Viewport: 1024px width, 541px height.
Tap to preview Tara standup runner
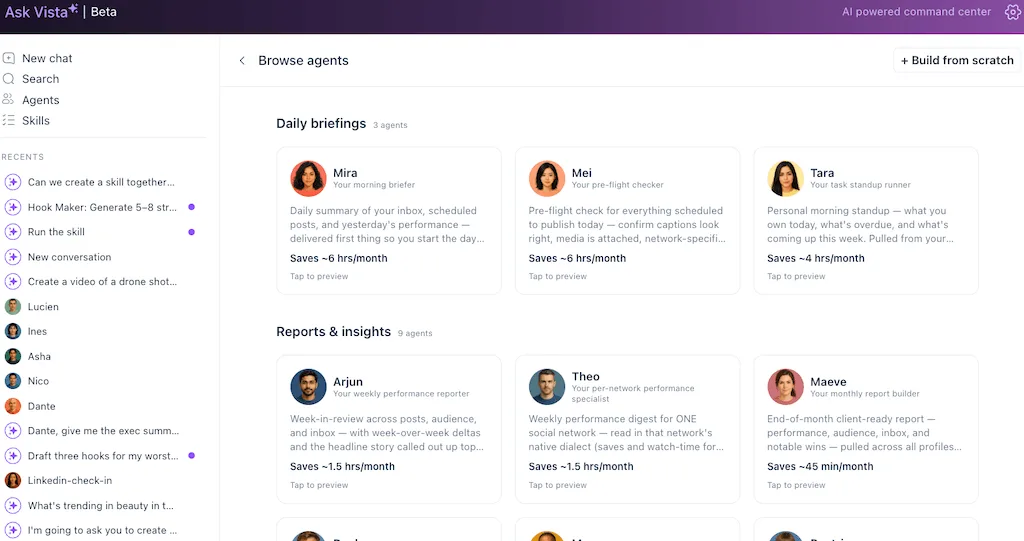(x=796, y=276)
